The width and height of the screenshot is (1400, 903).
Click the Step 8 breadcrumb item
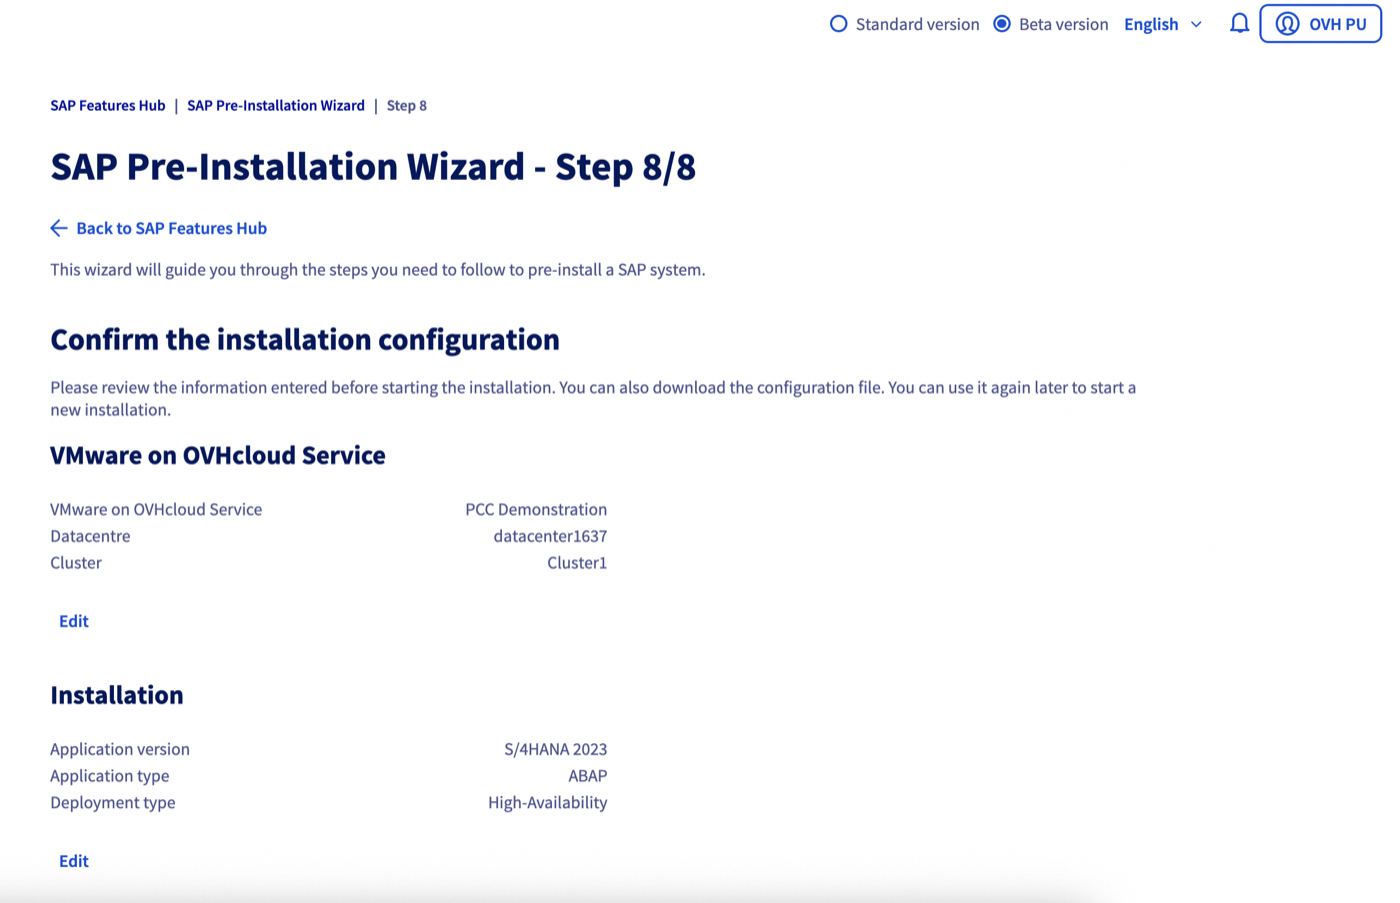coord(407,105)
